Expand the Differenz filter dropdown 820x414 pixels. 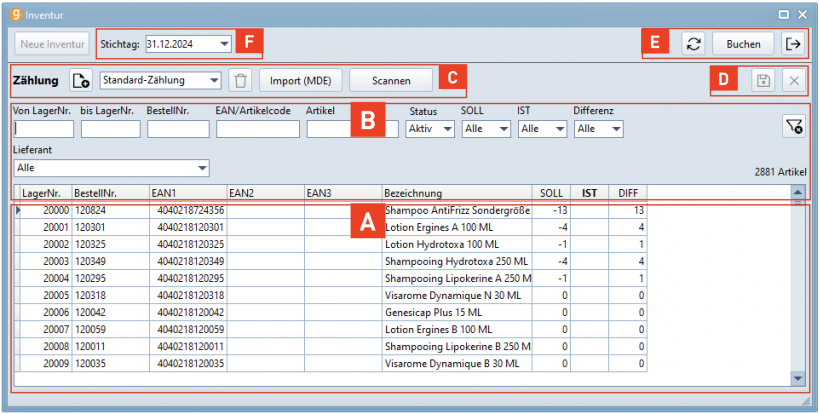point(615,129)
